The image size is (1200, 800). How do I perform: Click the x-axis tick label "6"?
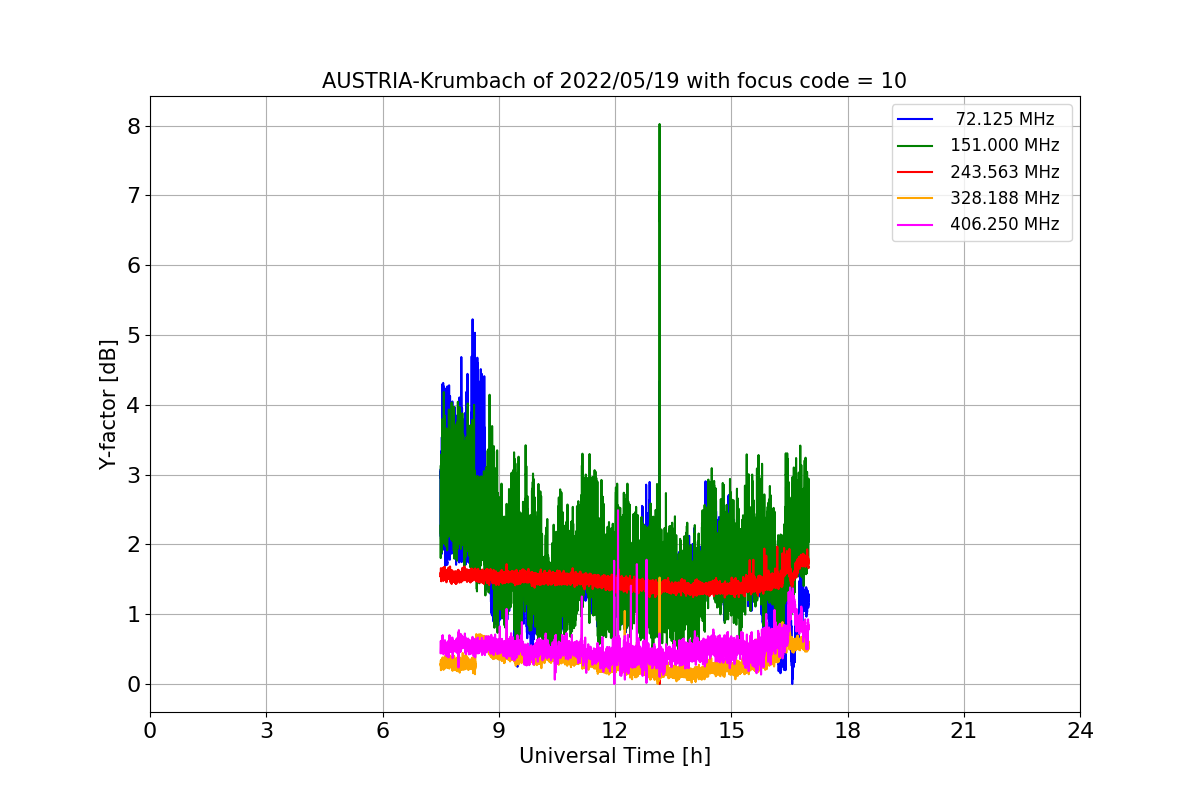pyautogui.click(x=383, y=731)
